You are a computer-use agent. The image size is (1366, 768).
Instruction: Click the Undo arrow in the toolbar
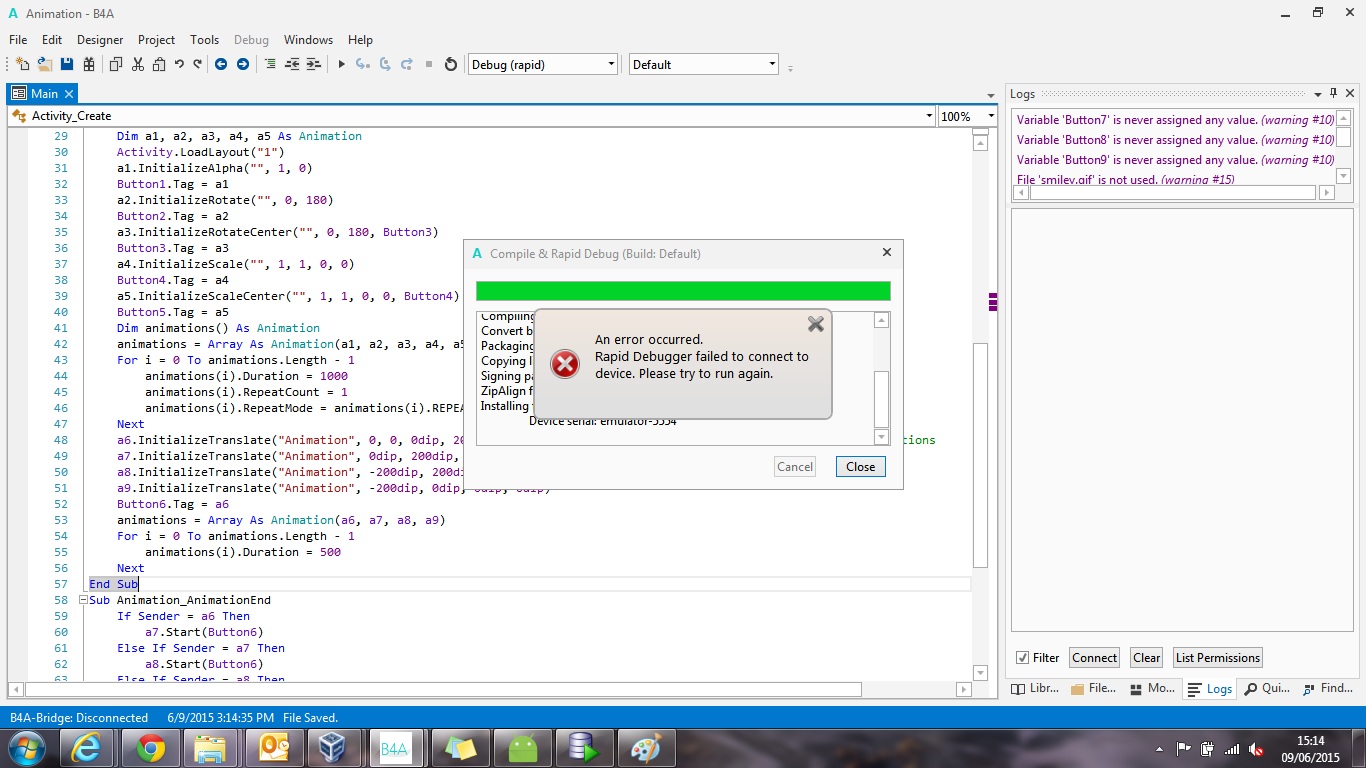(179, 64)
